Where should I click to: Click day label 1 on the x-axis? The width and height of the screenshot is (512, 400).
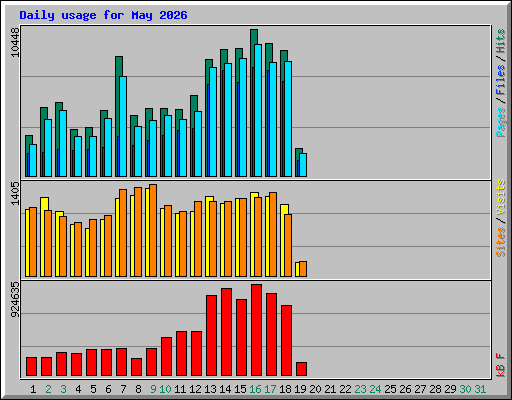[33, 389]
